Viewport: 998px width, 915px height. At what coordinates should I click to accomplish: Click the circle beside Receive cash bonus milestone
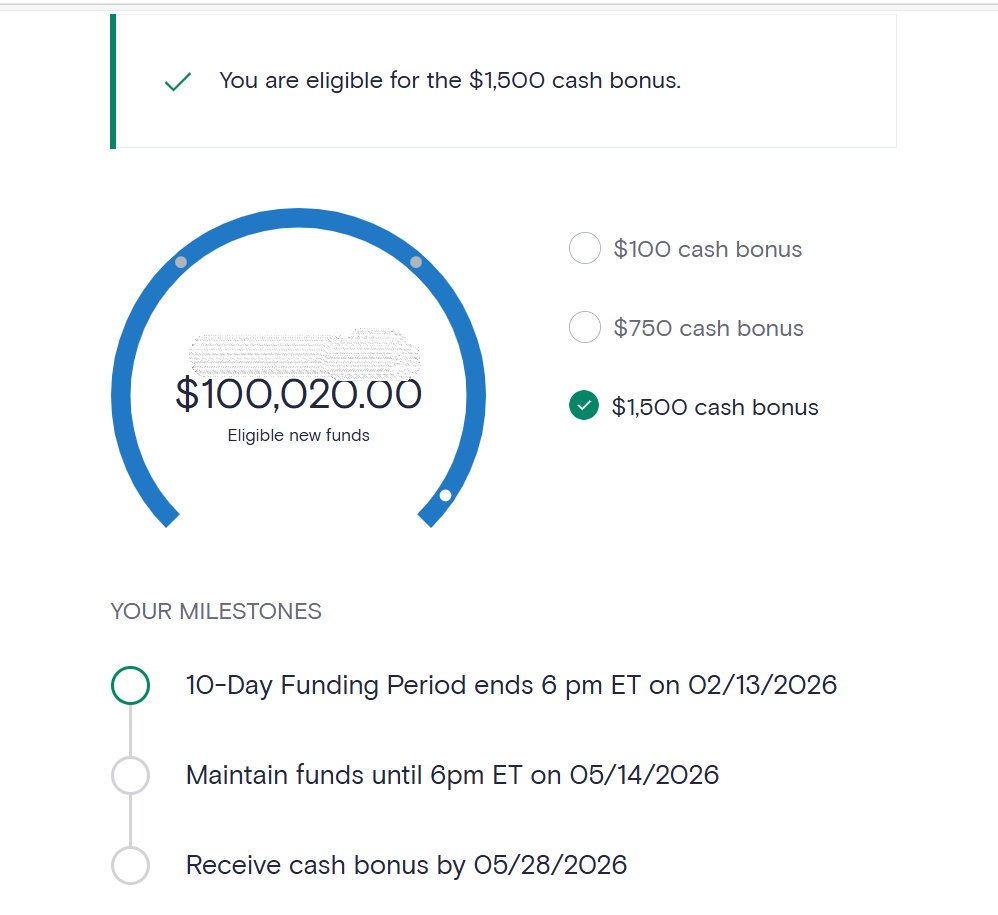(x=130, y=865)
